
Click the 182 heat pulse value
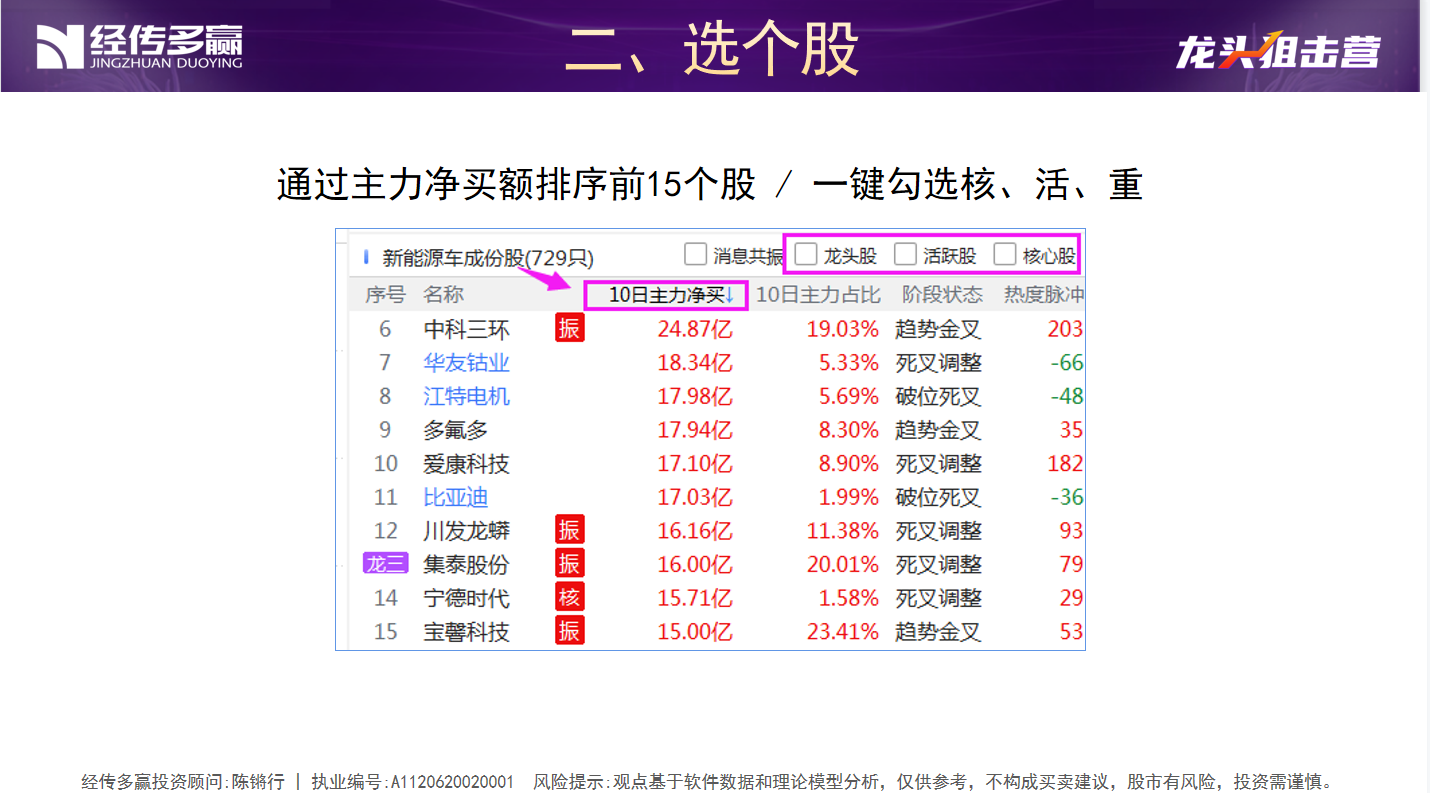[x=1065, y=464]
